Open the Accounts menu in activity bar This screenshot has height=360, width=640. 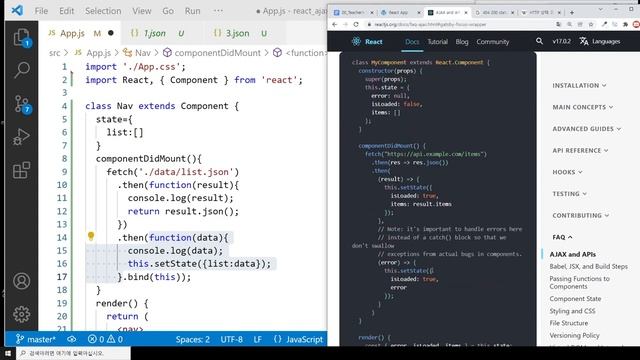[x=22, y=281]
